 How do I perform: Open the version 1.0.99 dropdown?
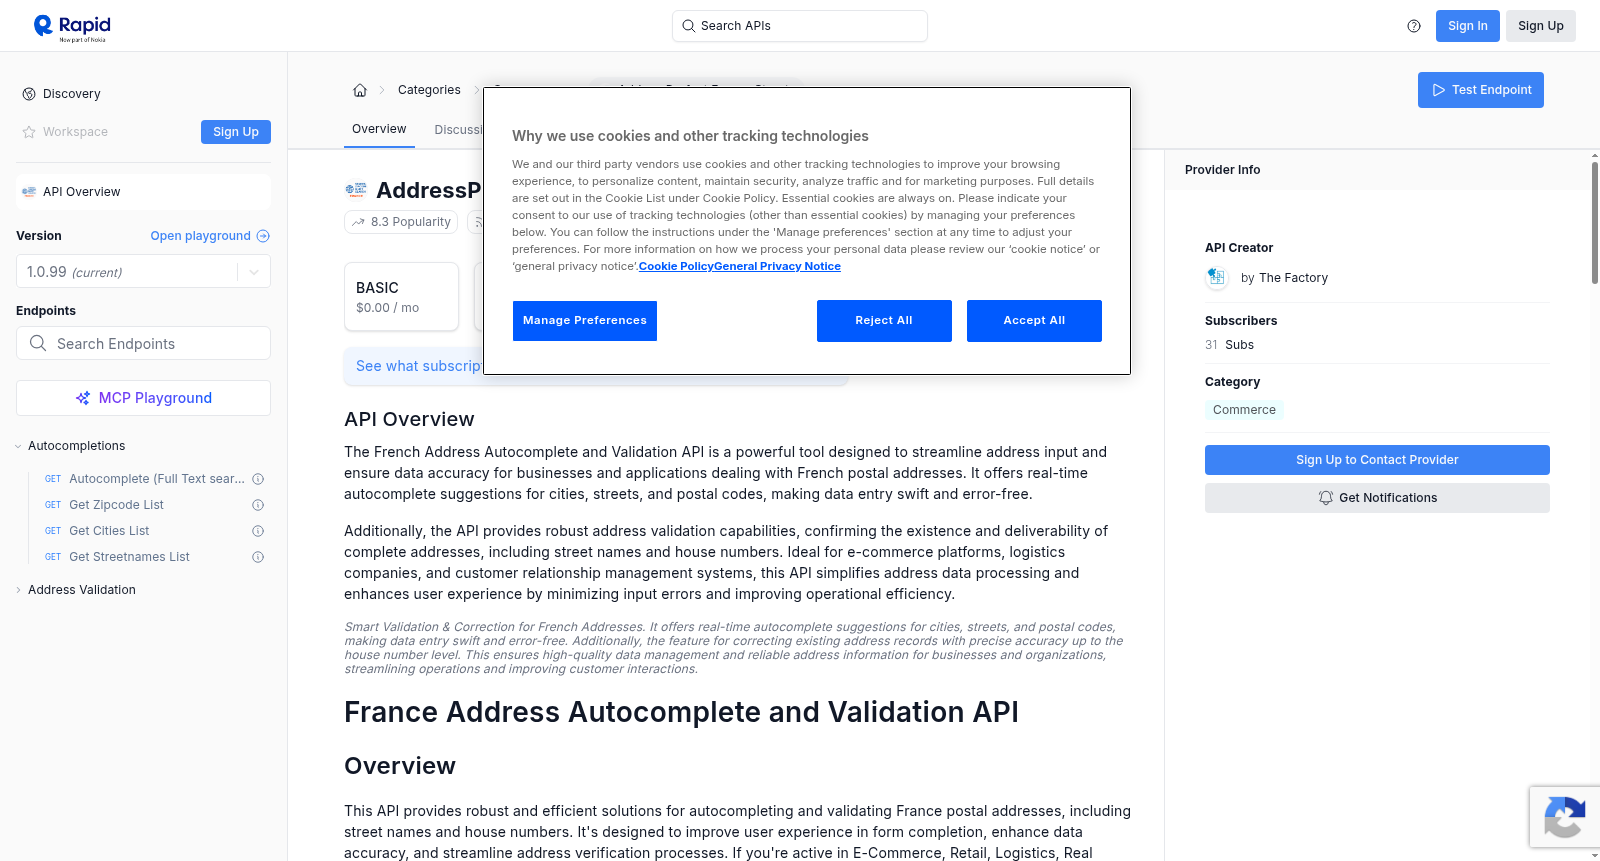pos(143,272)
